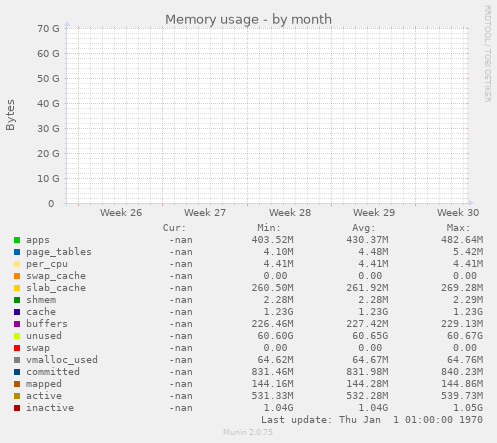Click the 'Avg:' column header
The width and height of the screenshot is (497, 443).
364,228
